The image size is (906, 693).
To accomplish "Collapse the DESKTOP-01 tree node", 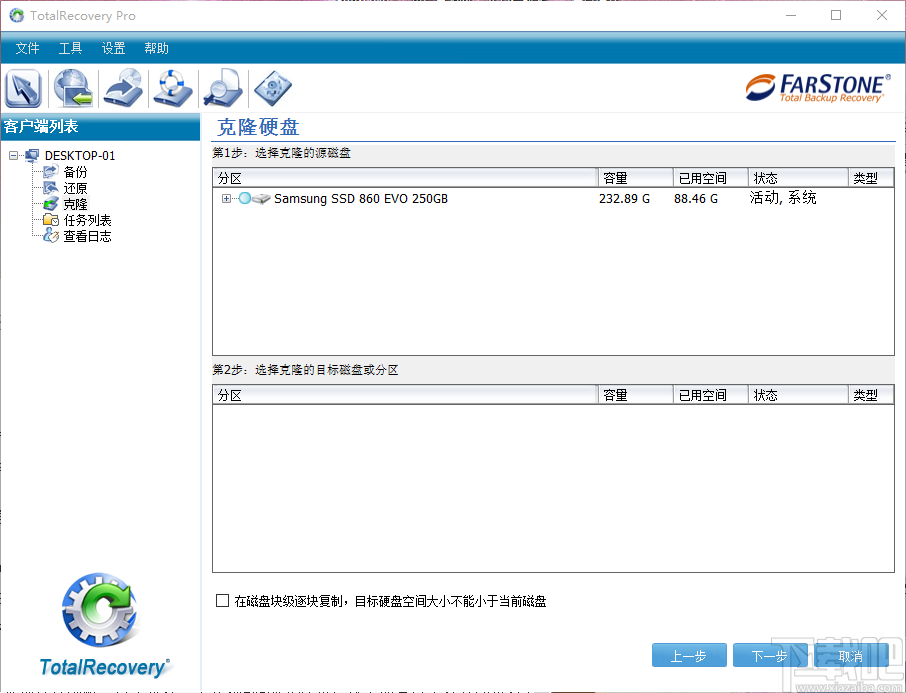I will tap(13, 155).
